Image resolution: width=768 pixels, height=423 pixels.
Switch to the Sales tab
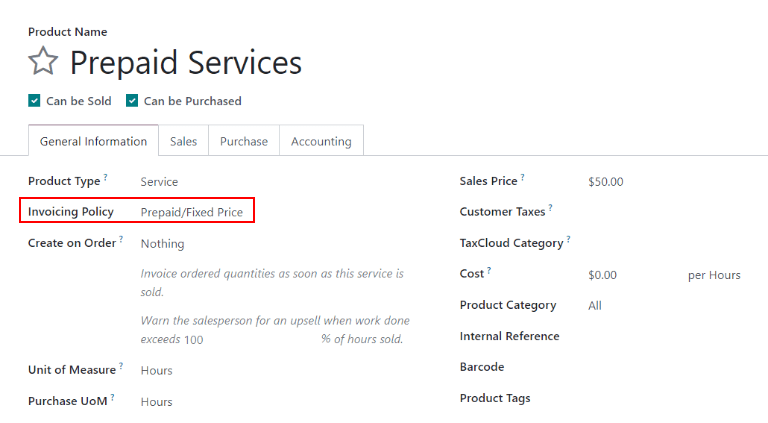pos(183,142)
